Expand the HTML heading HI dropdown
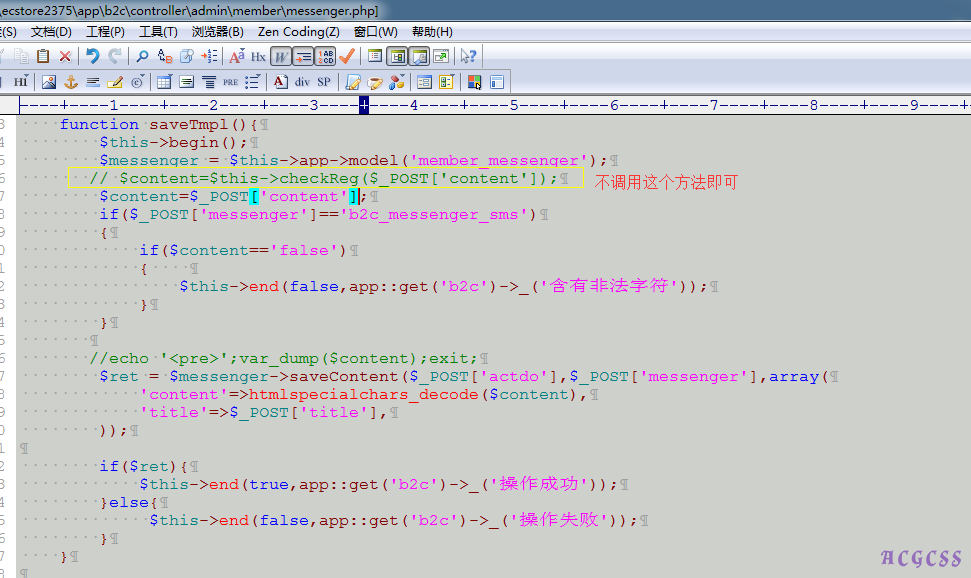 (x=21, y=82)
